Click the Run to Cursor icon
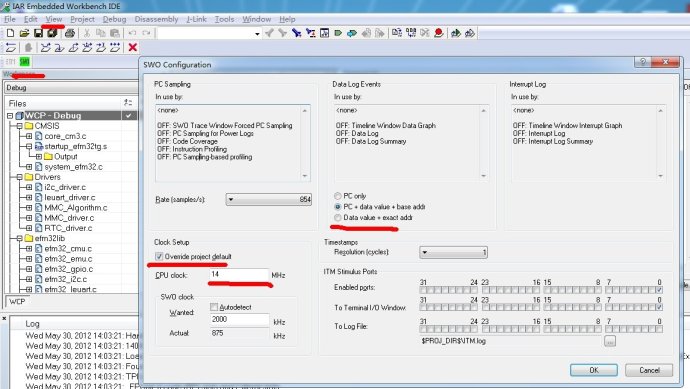This screenshot has width=690, height=389. tap(101, 48)
